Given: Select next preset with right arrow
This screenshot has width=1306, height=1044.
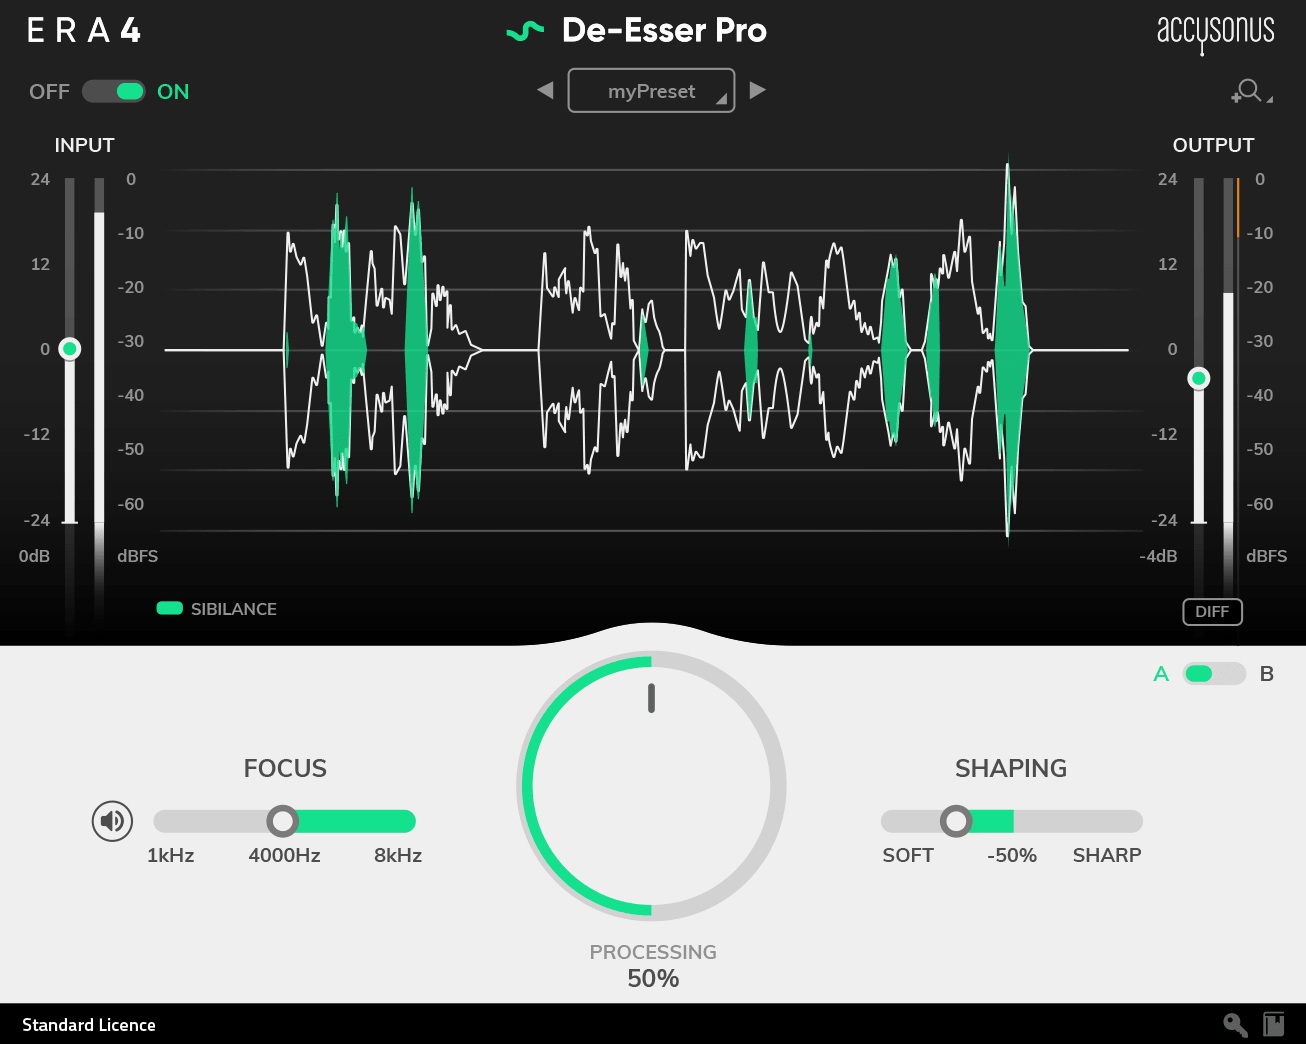Looking at the screenshot, I should pos(758,90).
